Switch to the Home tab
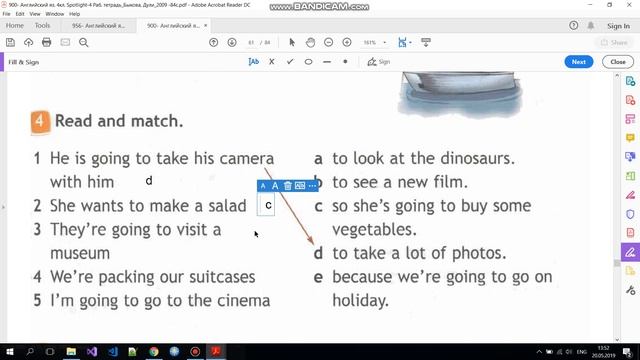This screenshot has height=360, width=640. pyautogui.click(x=15, y=25)
